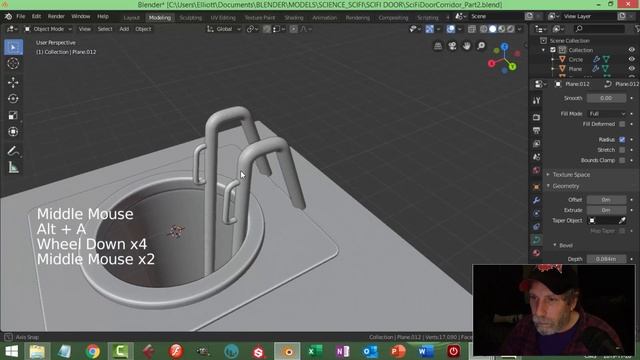Screen dimensions: 640x360
Task: Collapse the Collection tree node
Action: tap(543, 50)
